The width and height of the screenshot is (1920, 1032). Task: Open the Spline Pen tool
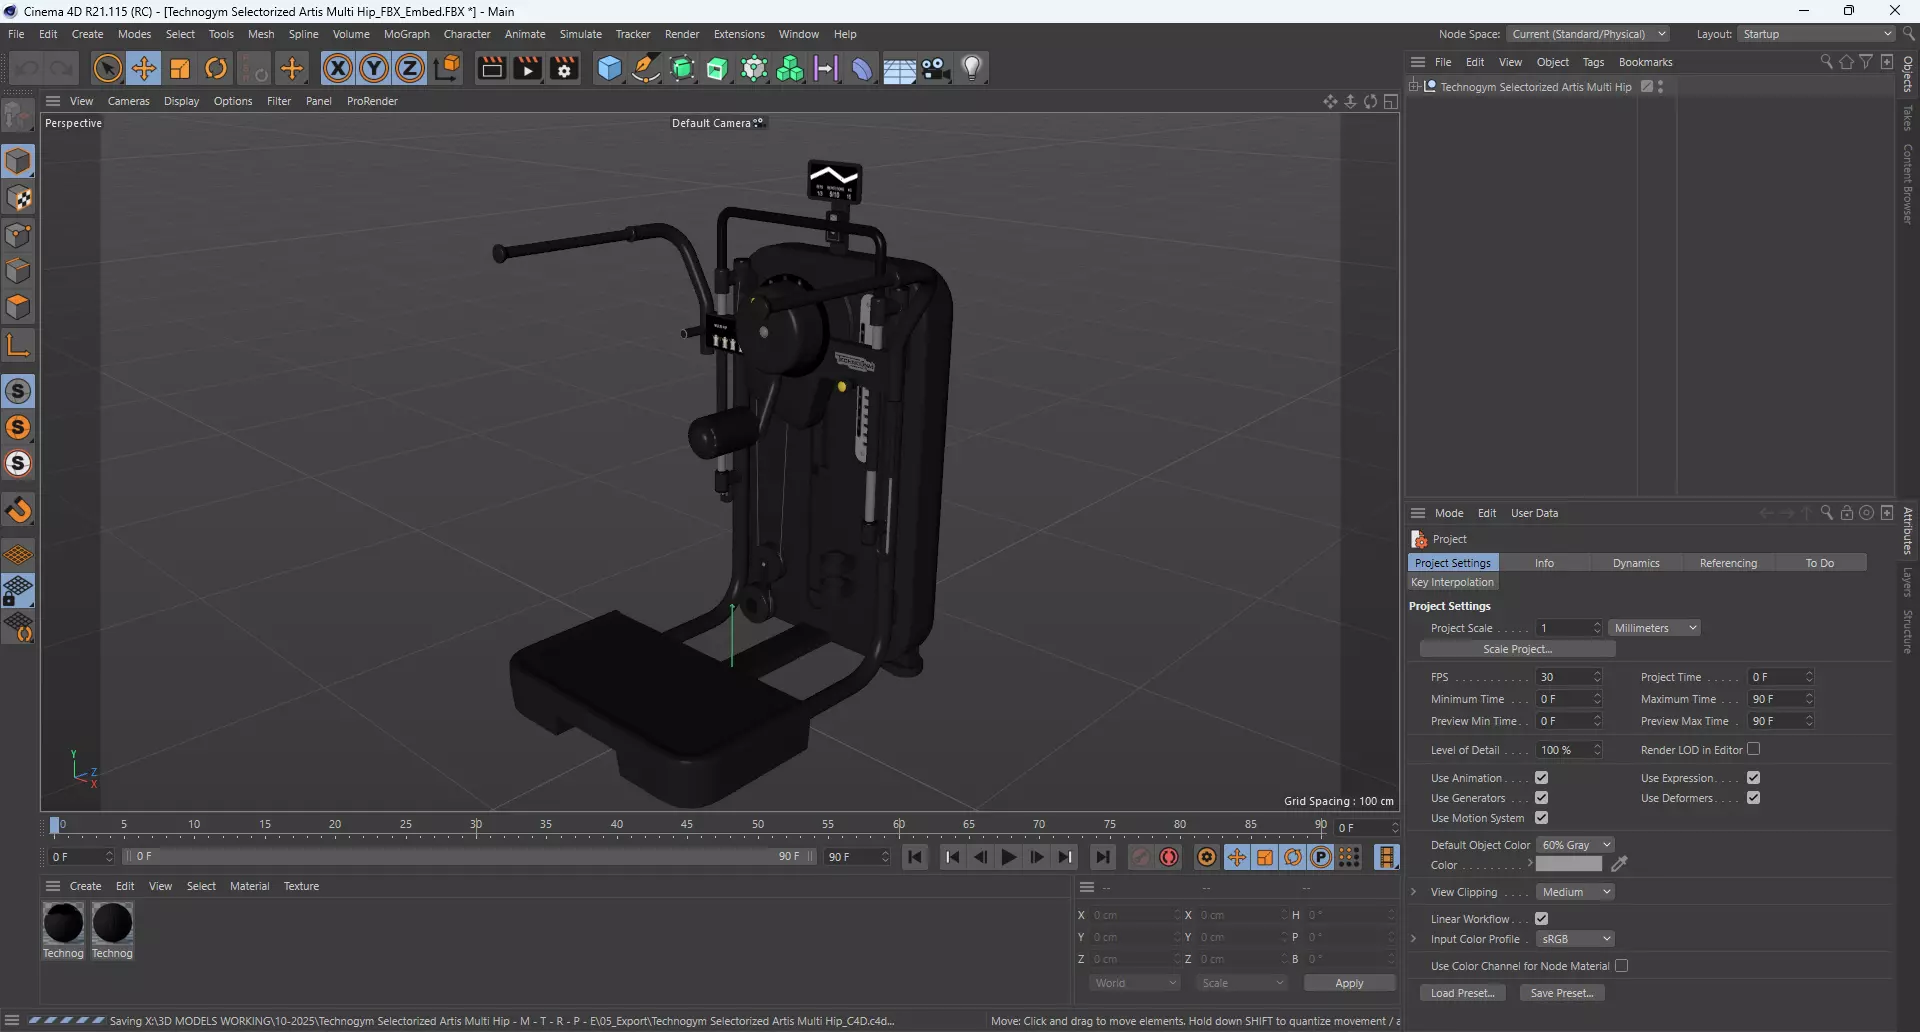(646, 68)
